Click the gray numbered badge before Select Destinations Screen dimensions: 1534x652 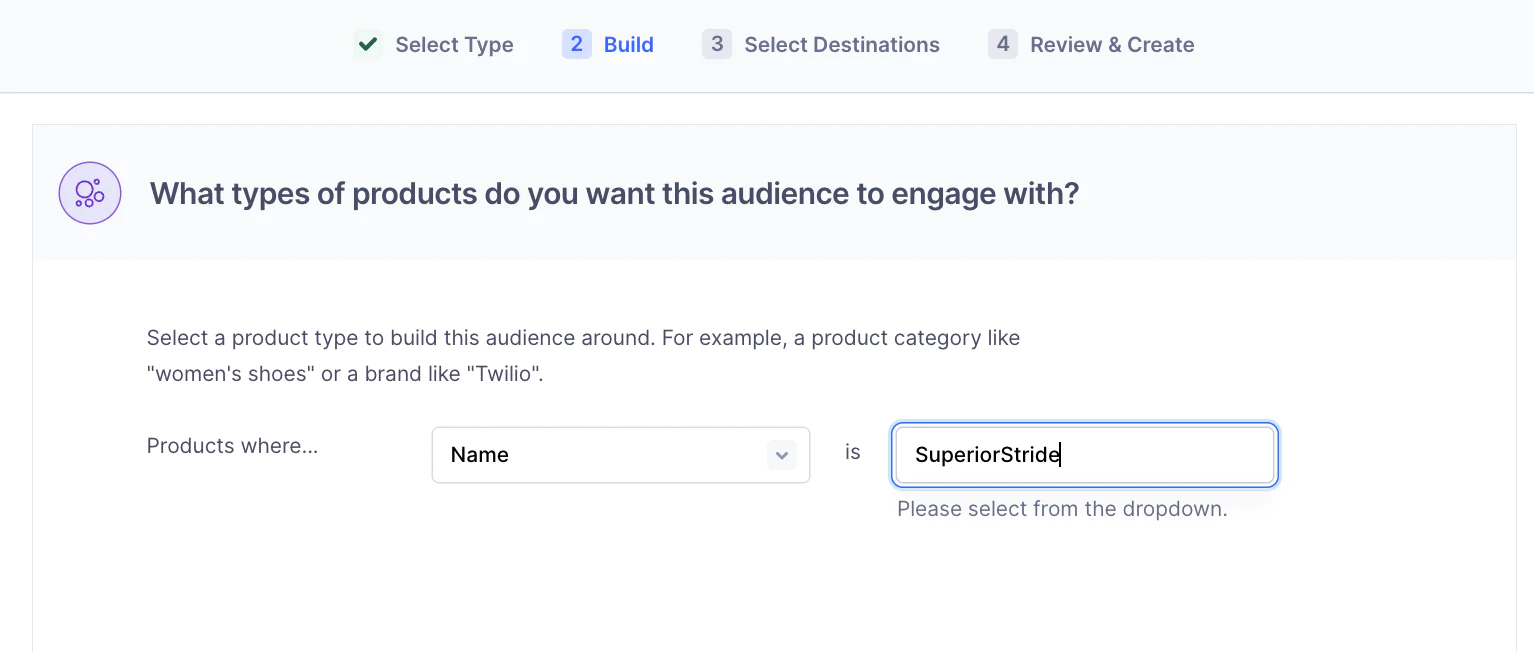point(716,44)
